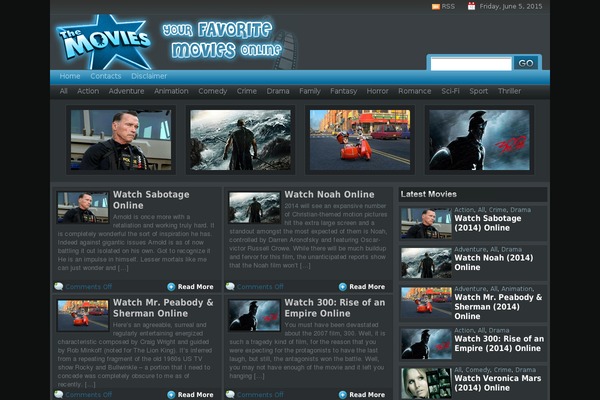Click Read More text under the Noah post
Image resolution: width=600 pixels, height=400 pixels.
click(367, 287)
